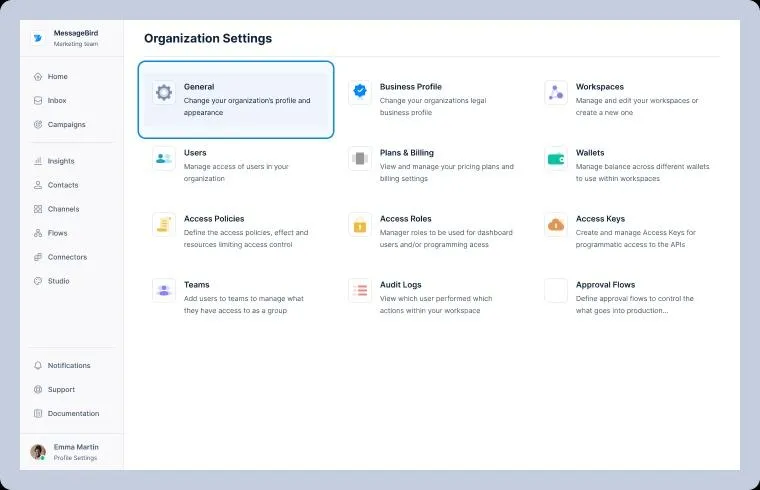Click the Wallets green wallet icon

tap(556, 158)
